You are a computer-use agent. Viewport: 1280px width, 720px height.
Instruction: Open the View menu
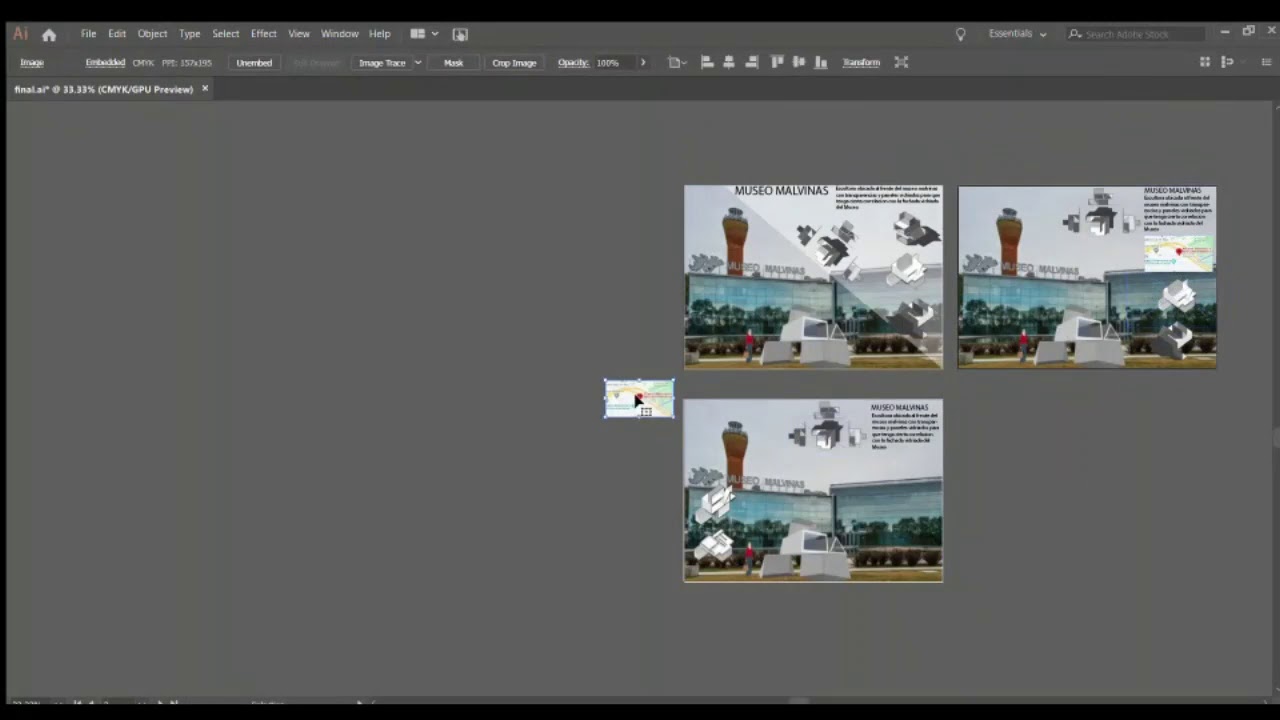click(299, 34)
